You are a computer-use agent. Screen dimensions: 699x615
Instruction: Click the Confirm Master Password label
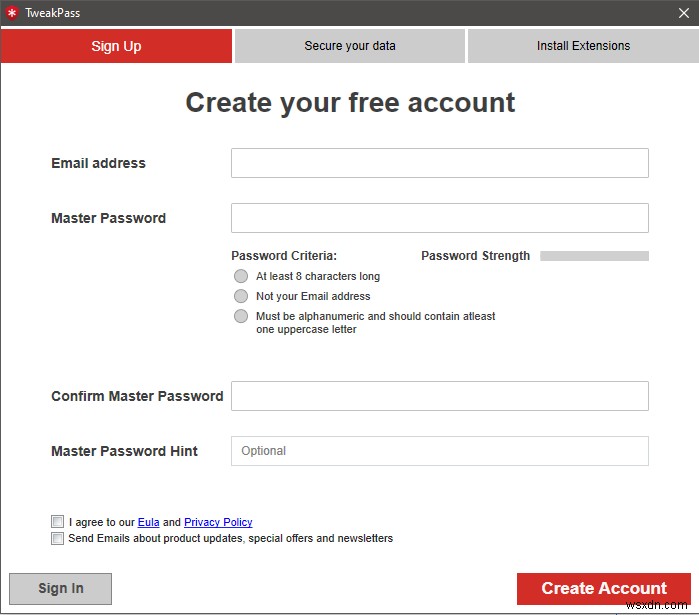click(x=137, y=396)
